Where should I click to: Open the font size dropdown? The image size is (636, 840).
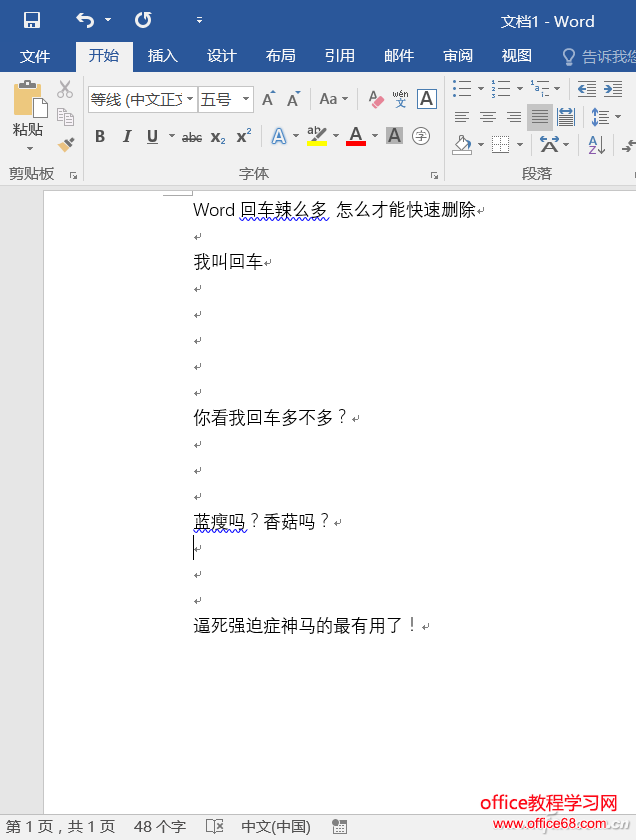[x=246, y=99]
